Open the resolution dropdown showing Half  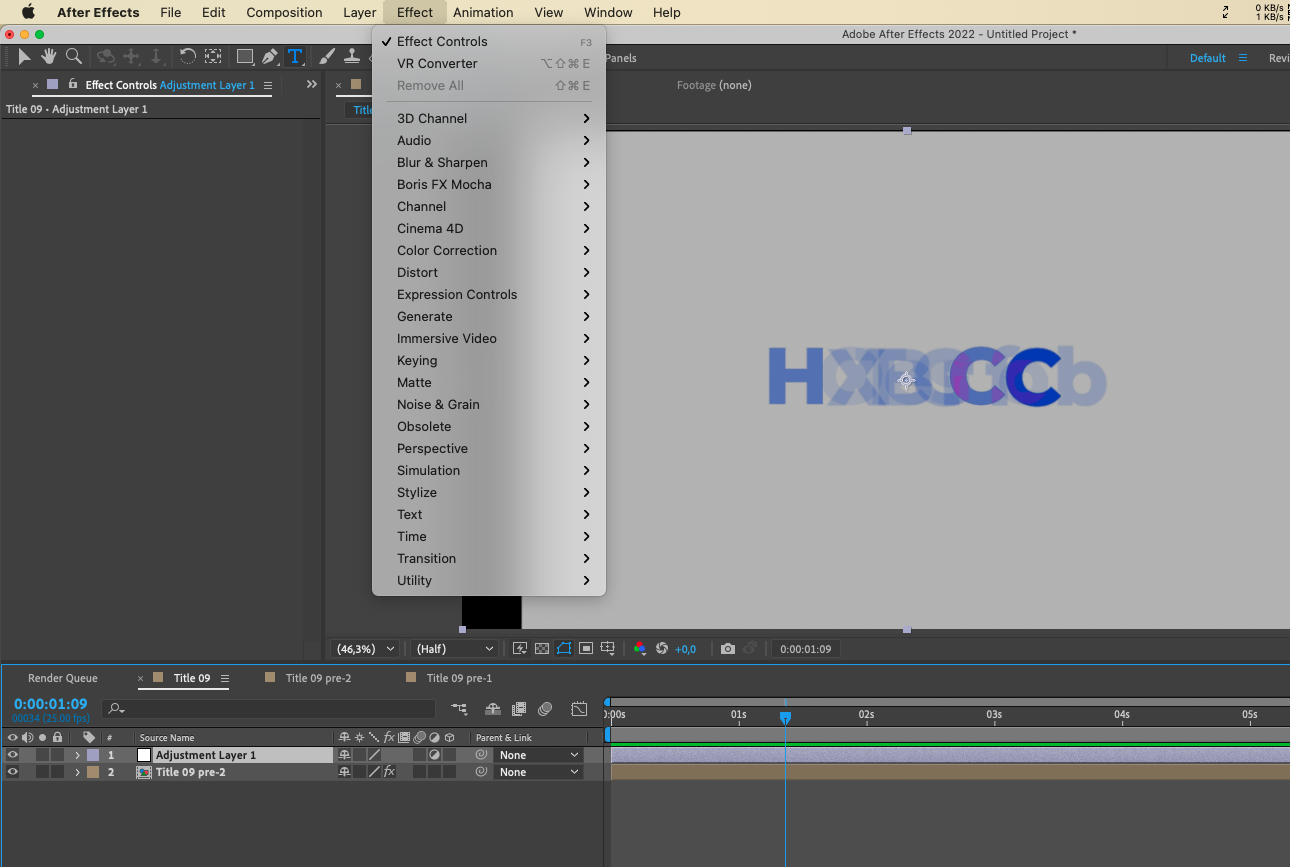(455, 649)
